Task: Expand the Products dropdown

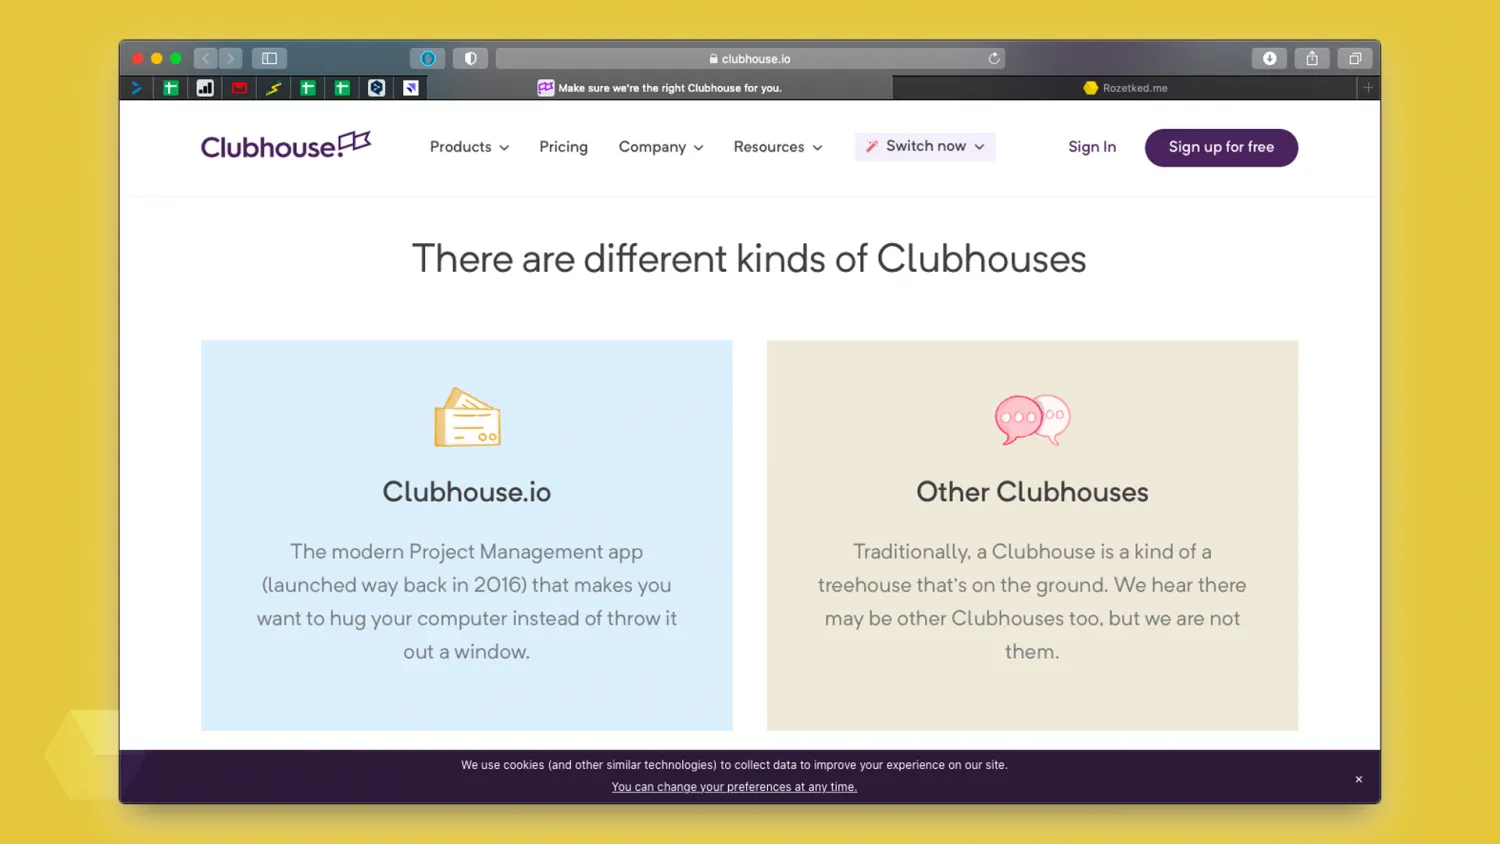Action: [x=469, y=147]
